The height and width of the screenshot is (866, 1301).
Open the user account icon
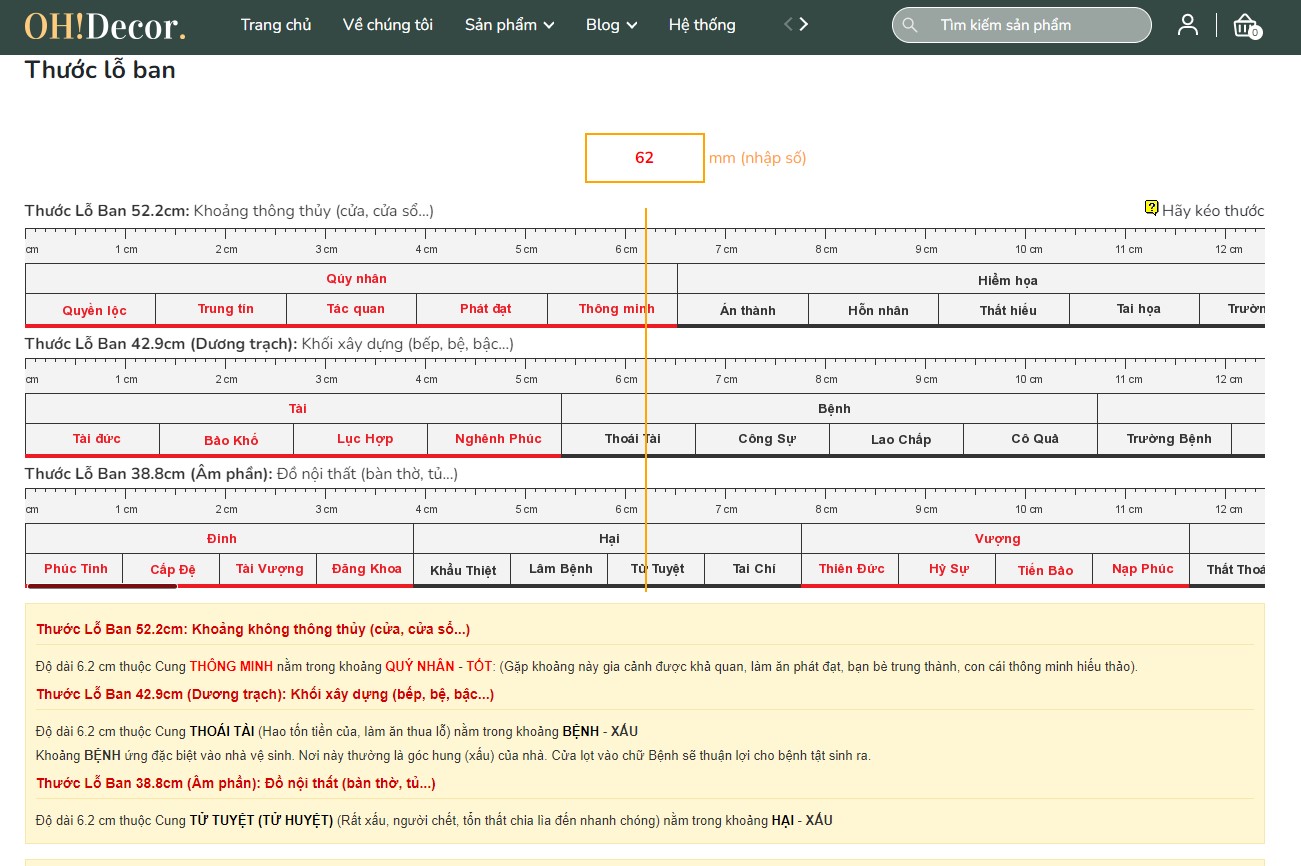1187,25
